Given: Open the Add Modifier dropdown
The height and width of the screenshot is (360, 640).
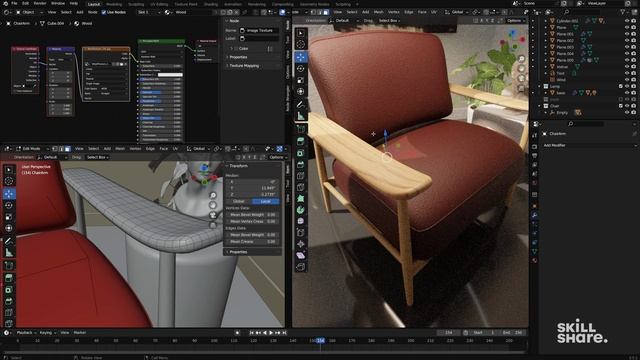Looking at the screenshot, I should (x=589, y=145).
